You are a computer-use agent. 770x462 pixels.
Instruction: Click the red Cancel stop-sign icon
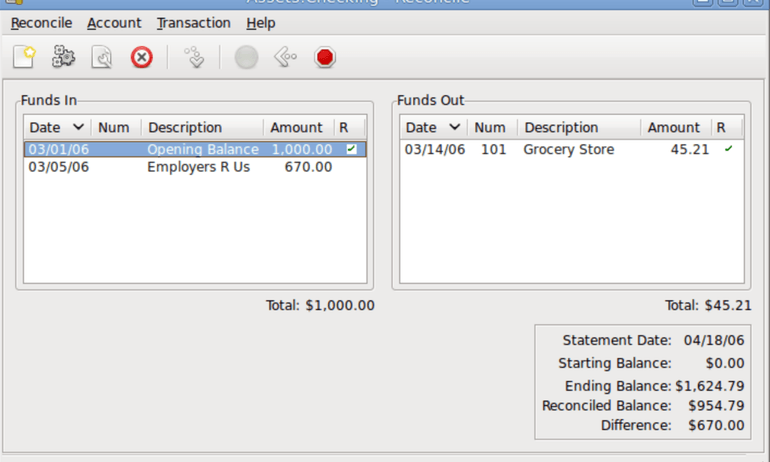point(324,58)
